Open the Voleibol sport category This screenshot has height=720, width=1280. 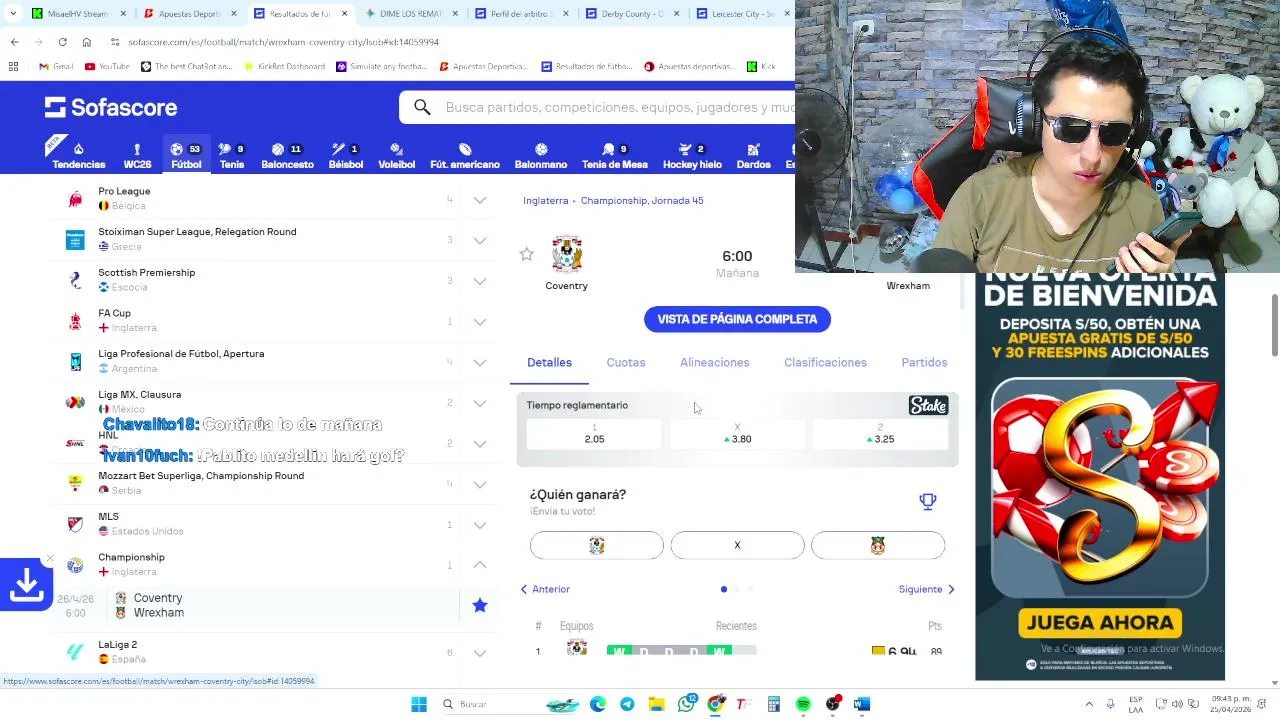(x=397, y=155)
